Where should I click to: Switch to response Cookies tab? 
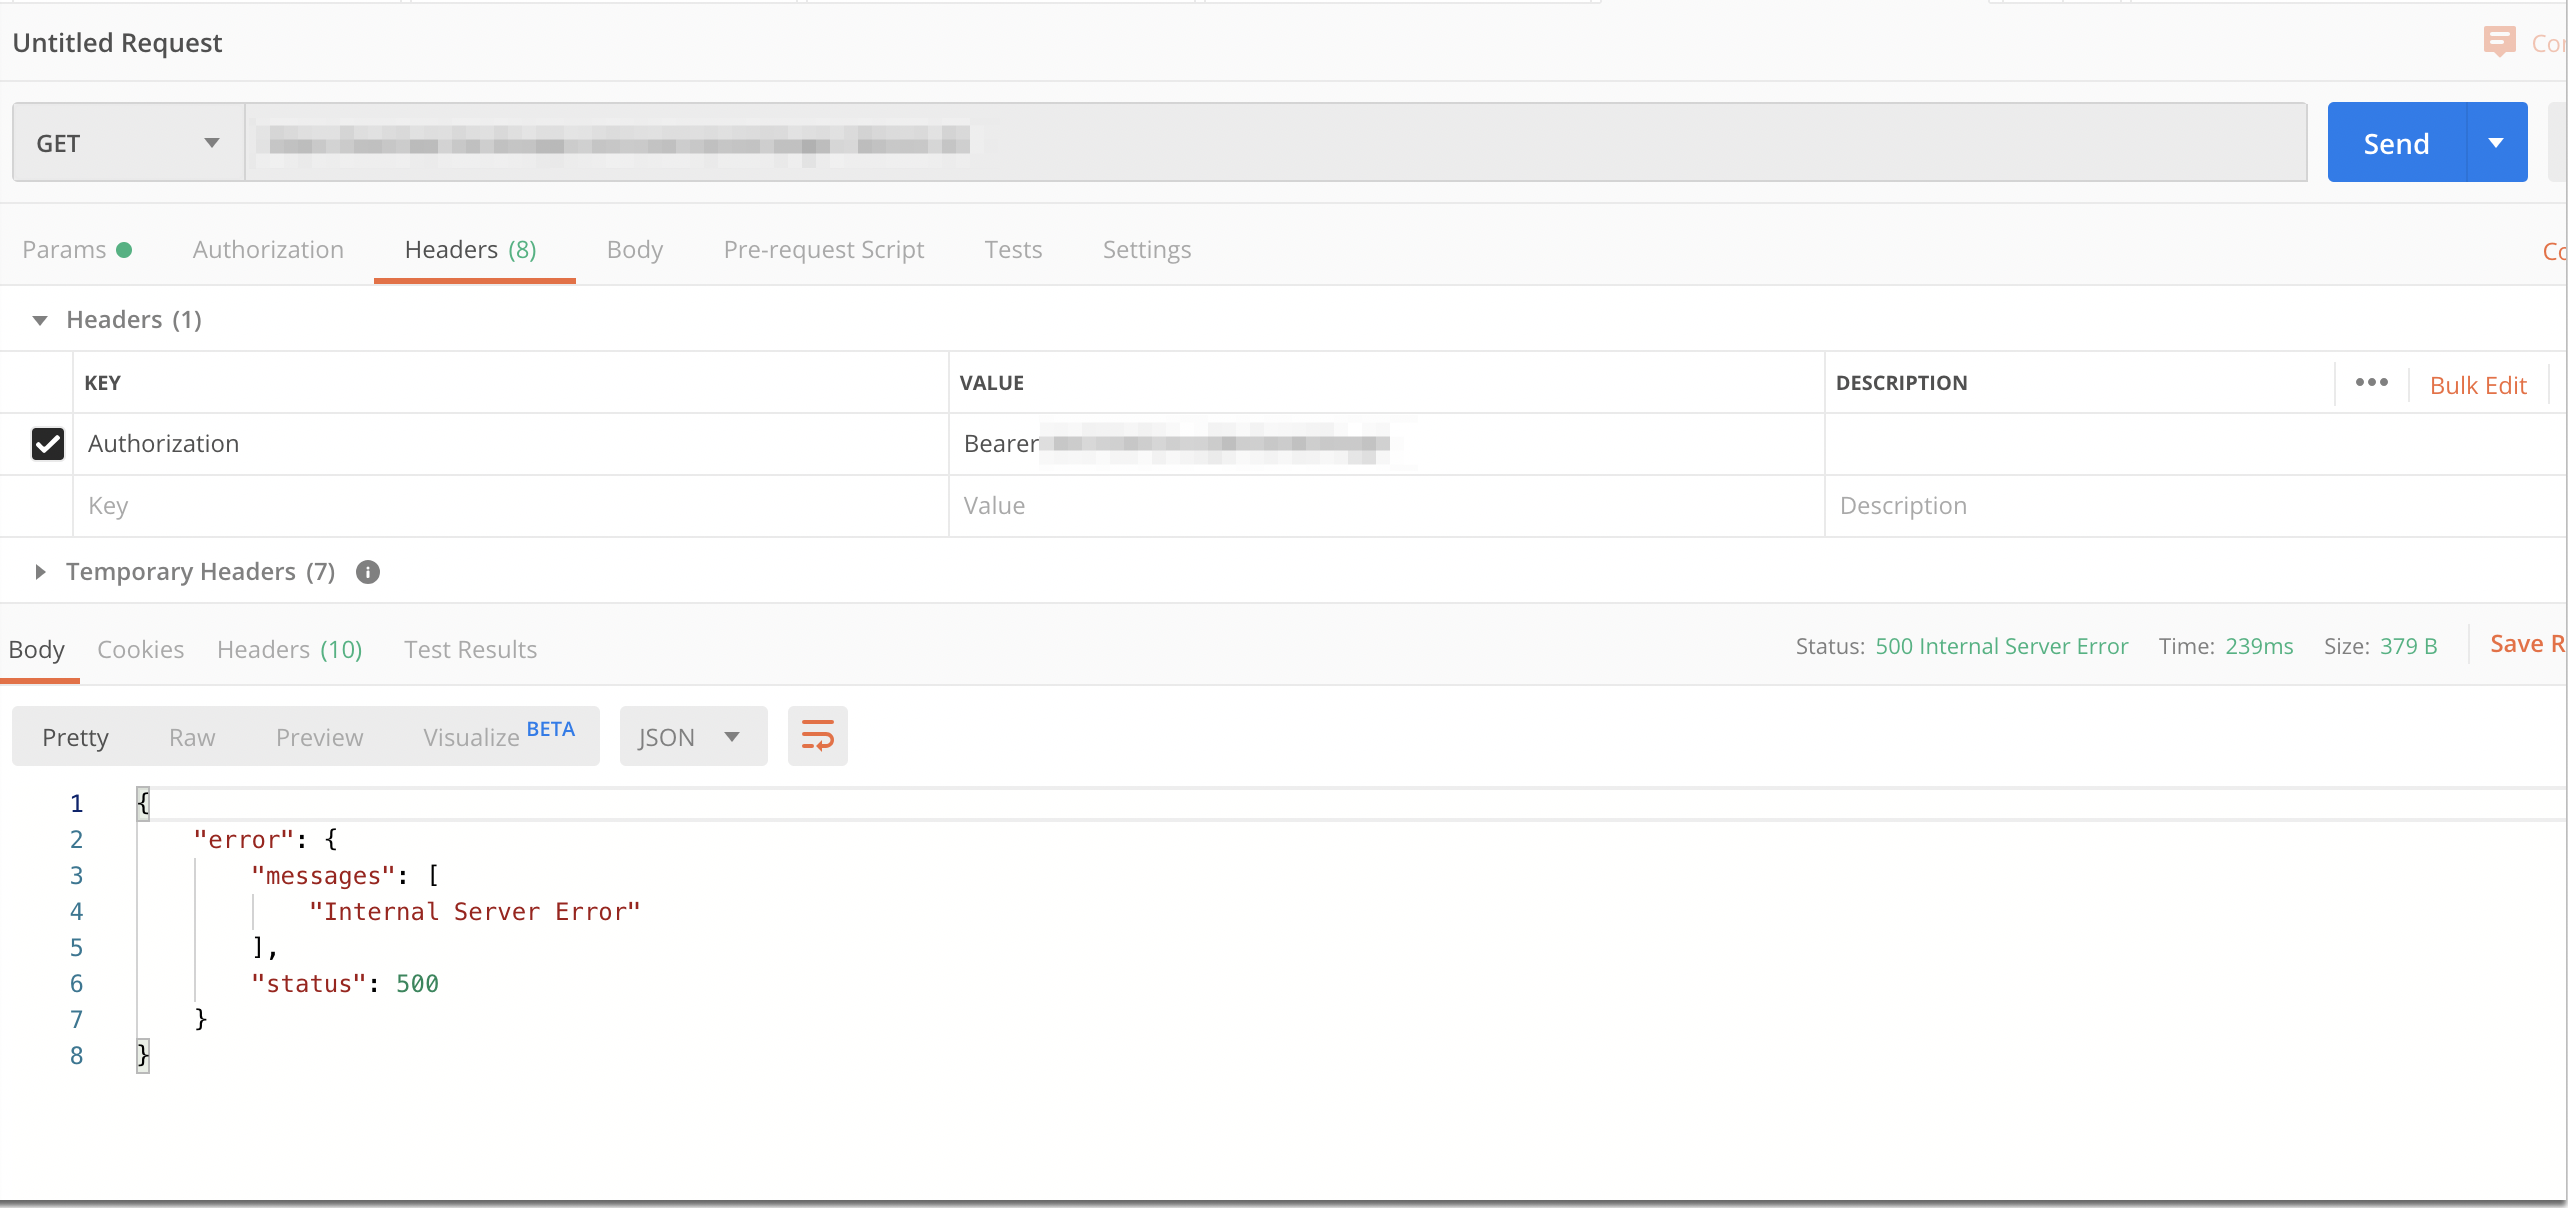[140, 649]
